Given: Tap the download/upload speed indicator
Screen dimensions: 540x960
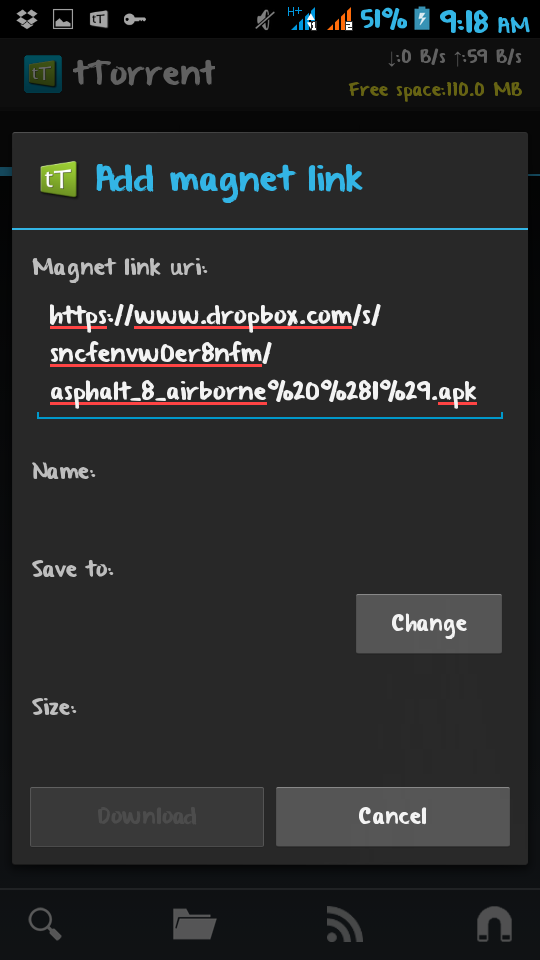Looking at the screenshot, I should (455, 58).
